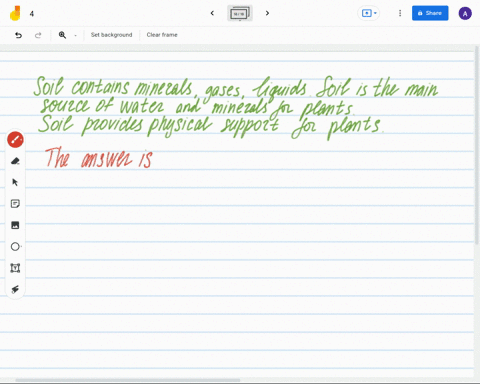Click Set background
Image resolution: width=480 pixels, height=384 pixels.
click(111, 35)
